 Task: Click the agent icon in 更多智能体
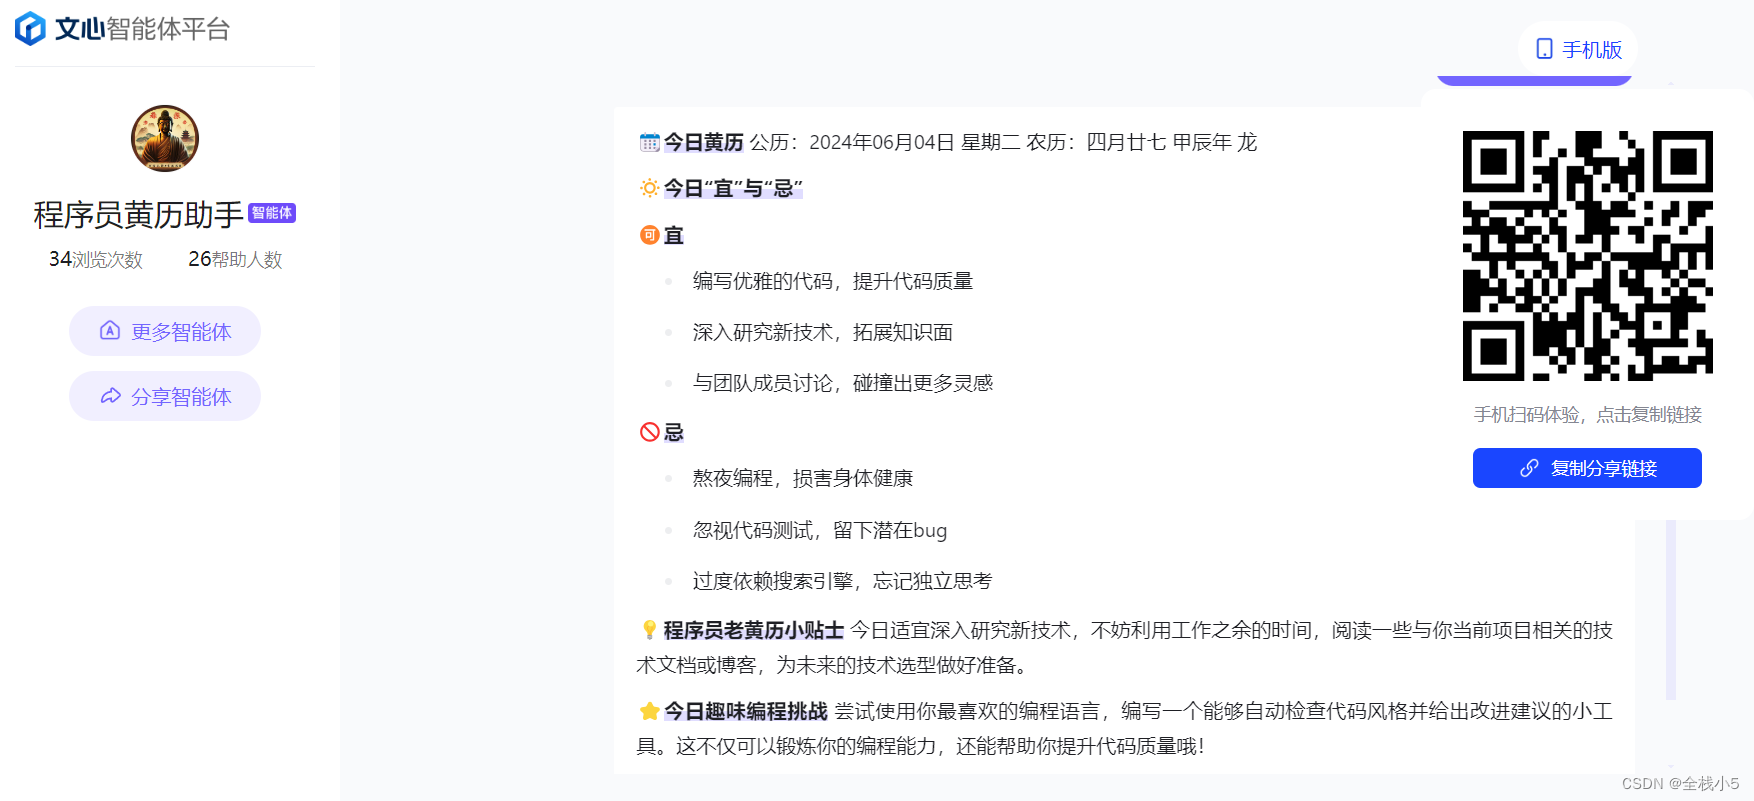(110, 331)
